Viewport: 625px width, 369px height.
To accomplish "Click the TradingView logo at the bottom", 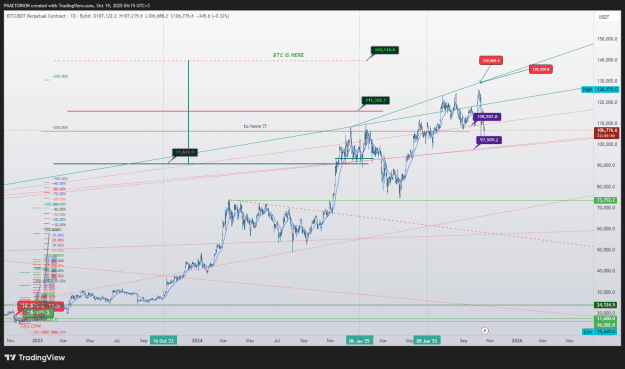I will point(35,357).
